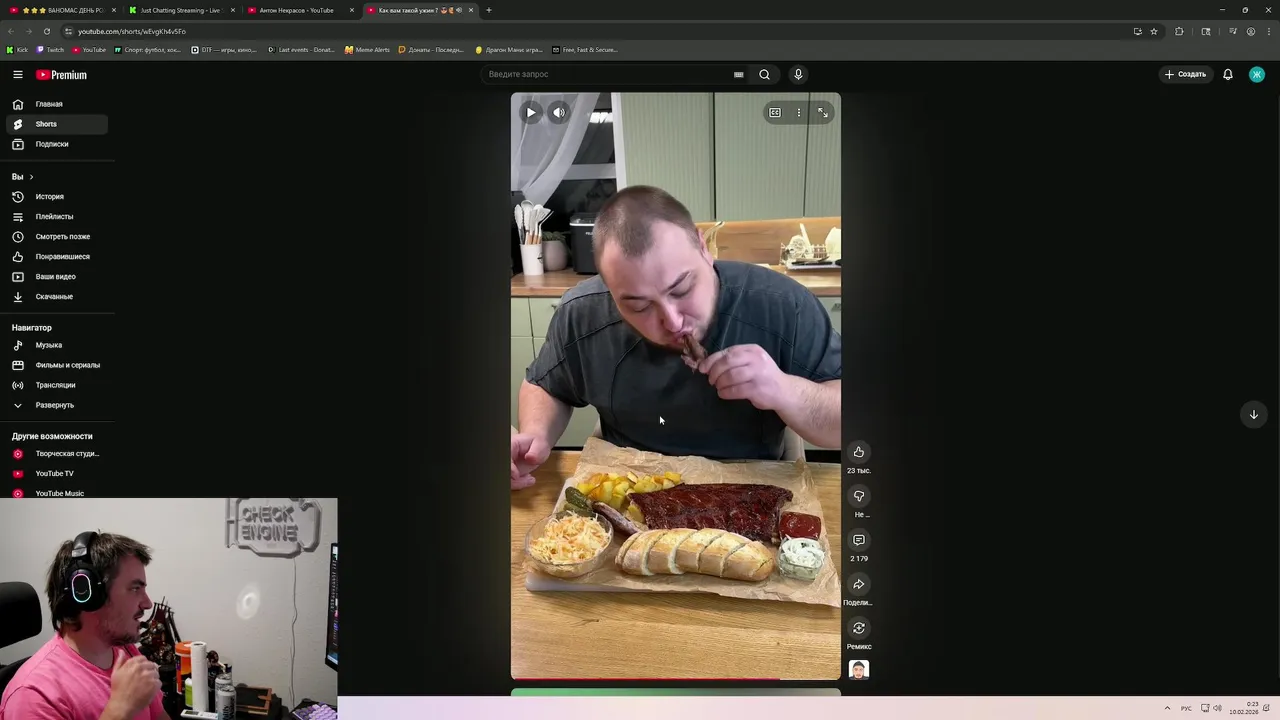Open Понравившиеся videos
1280x720 pixels.
coord(56,257)
